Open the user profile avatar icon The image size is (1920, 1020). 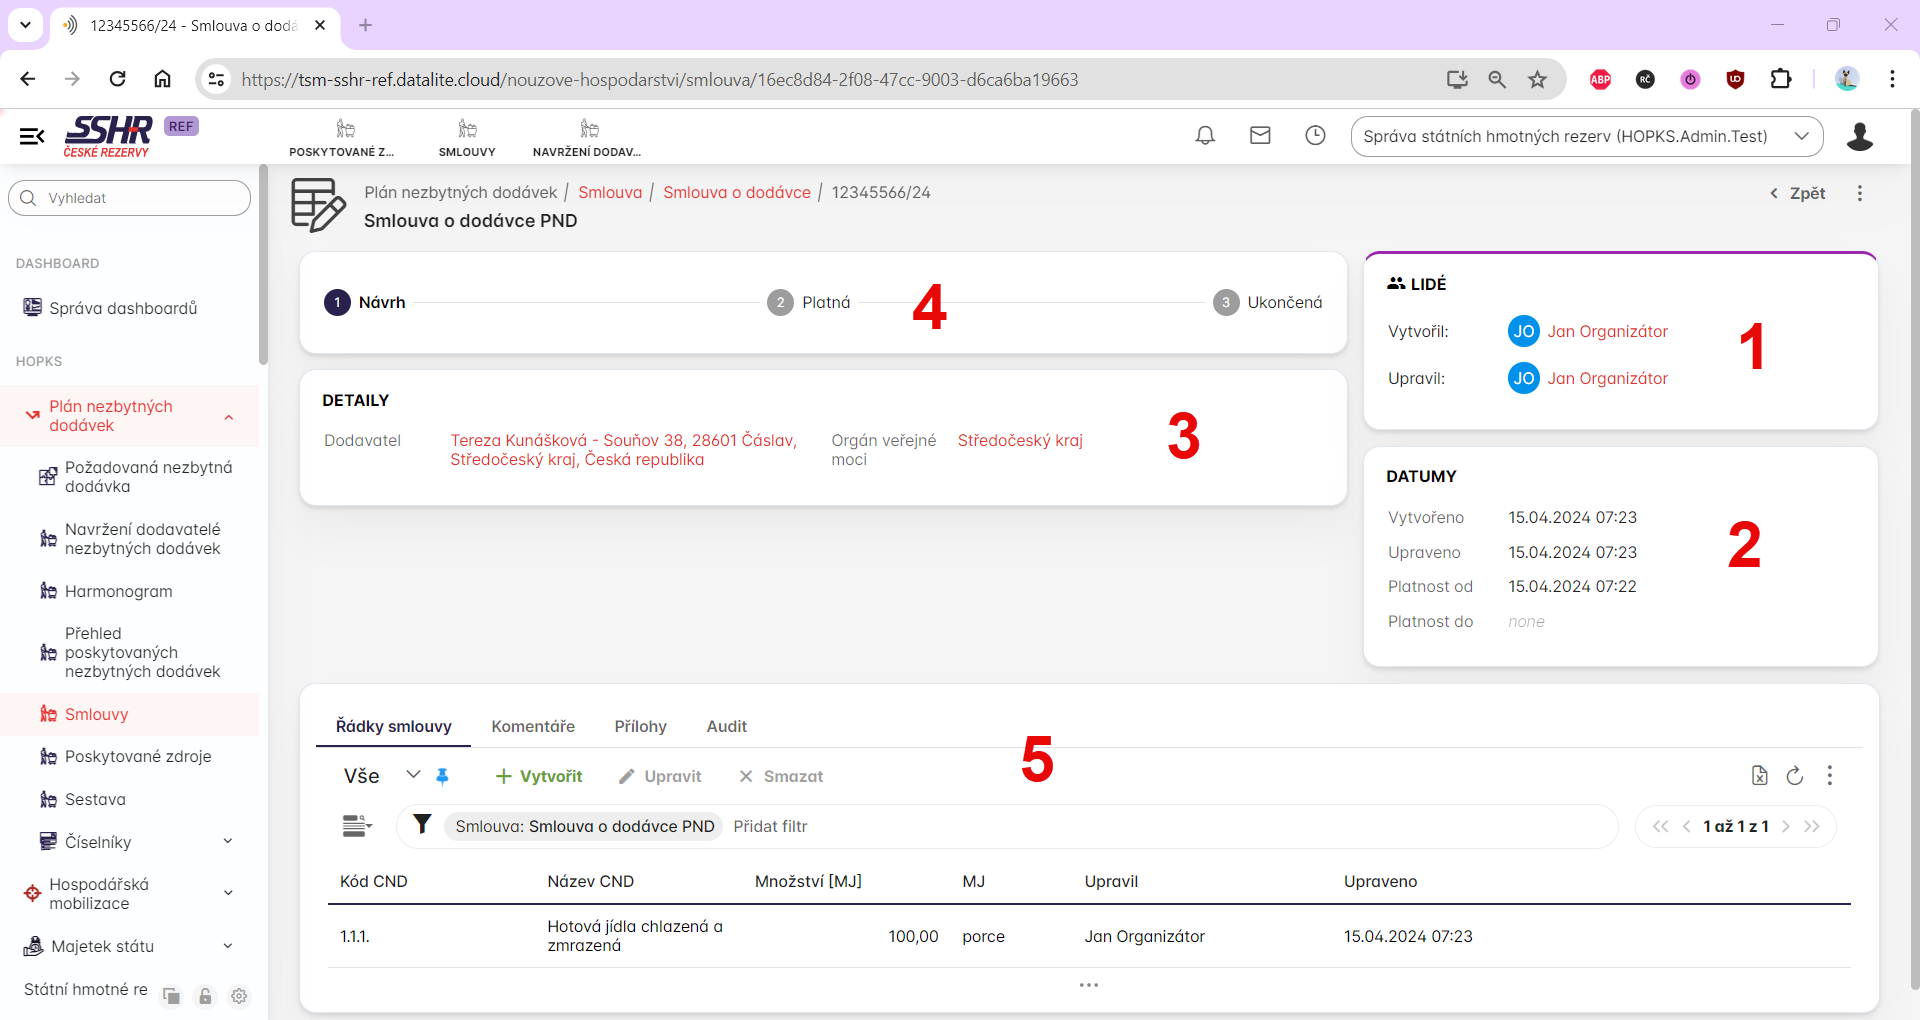pos(1859,136)
